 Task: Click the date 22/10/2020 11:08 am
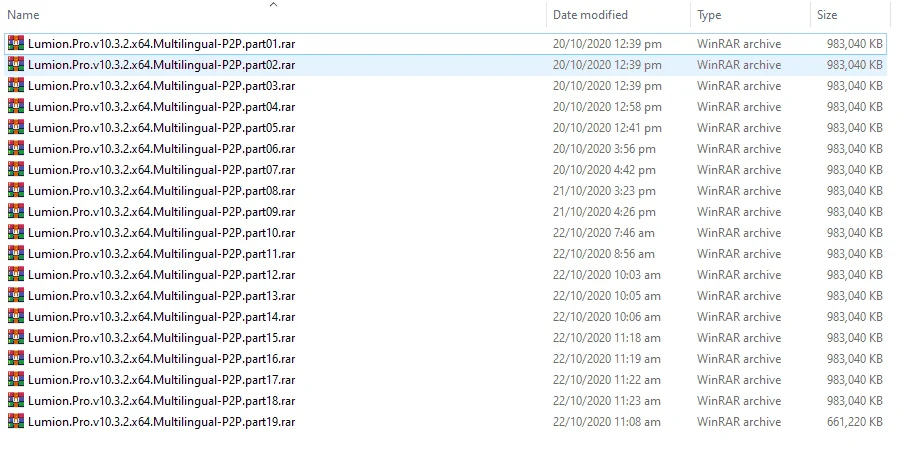pos(606,421)
